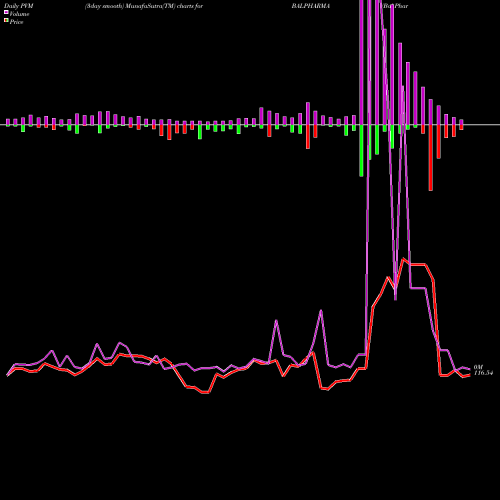The width and height of the screenshot is (500, 500).
Task: Click the 'Price' legend label
Action: point(16,22)
